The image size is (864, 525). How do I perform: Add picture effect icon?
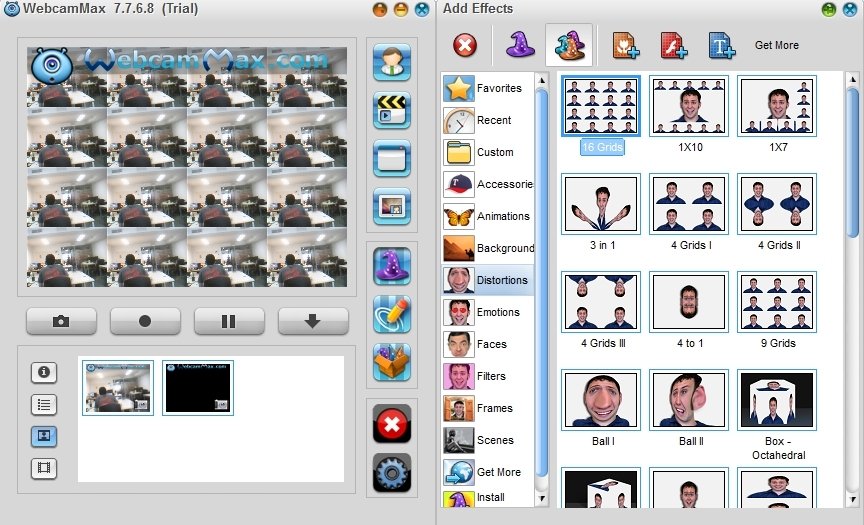click(x=626, y=45)
